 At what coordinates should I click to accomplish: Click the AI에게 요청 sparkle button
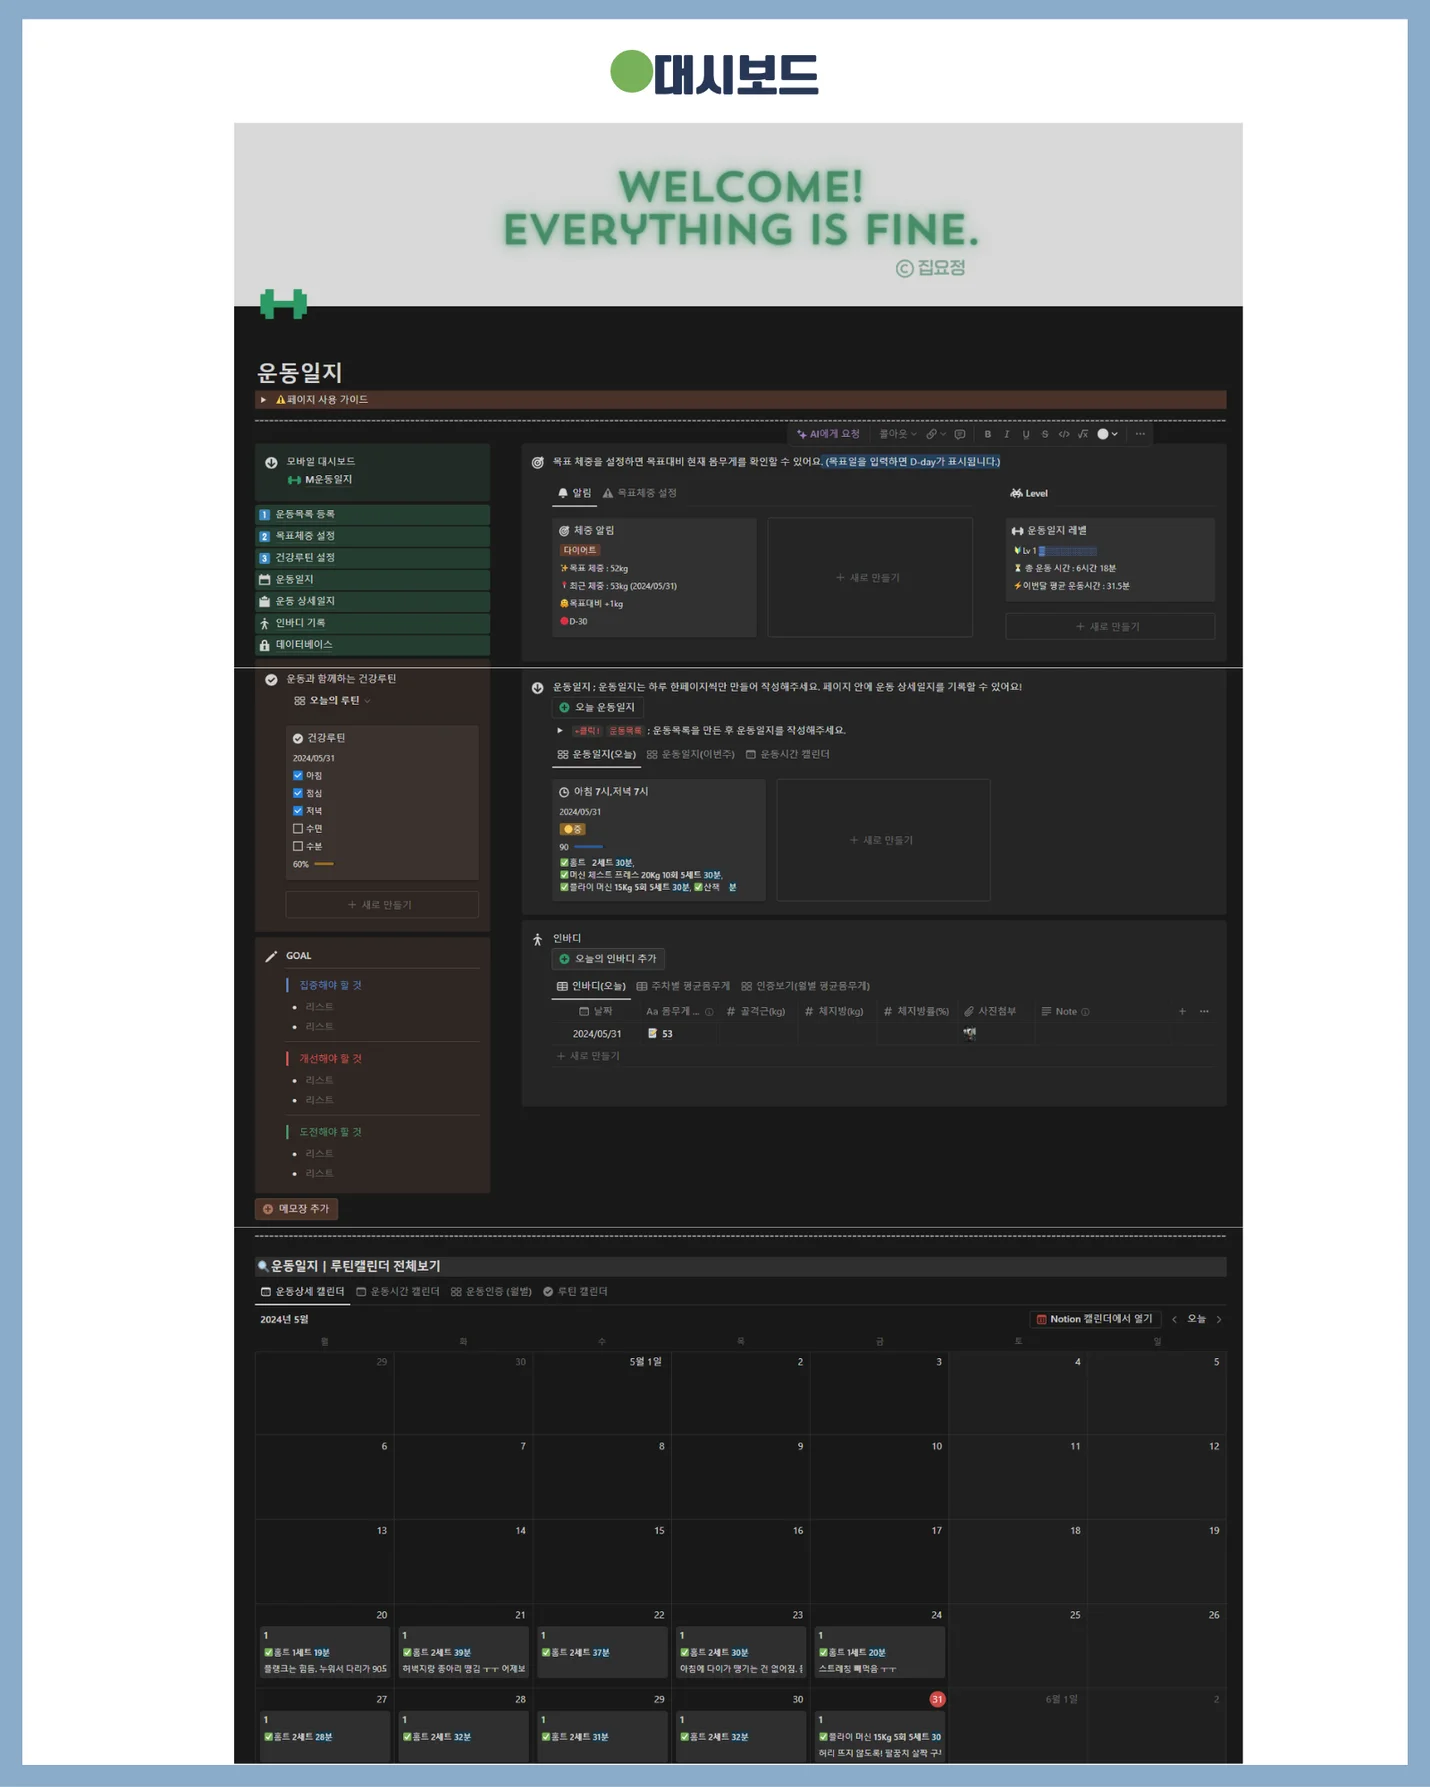828,434
